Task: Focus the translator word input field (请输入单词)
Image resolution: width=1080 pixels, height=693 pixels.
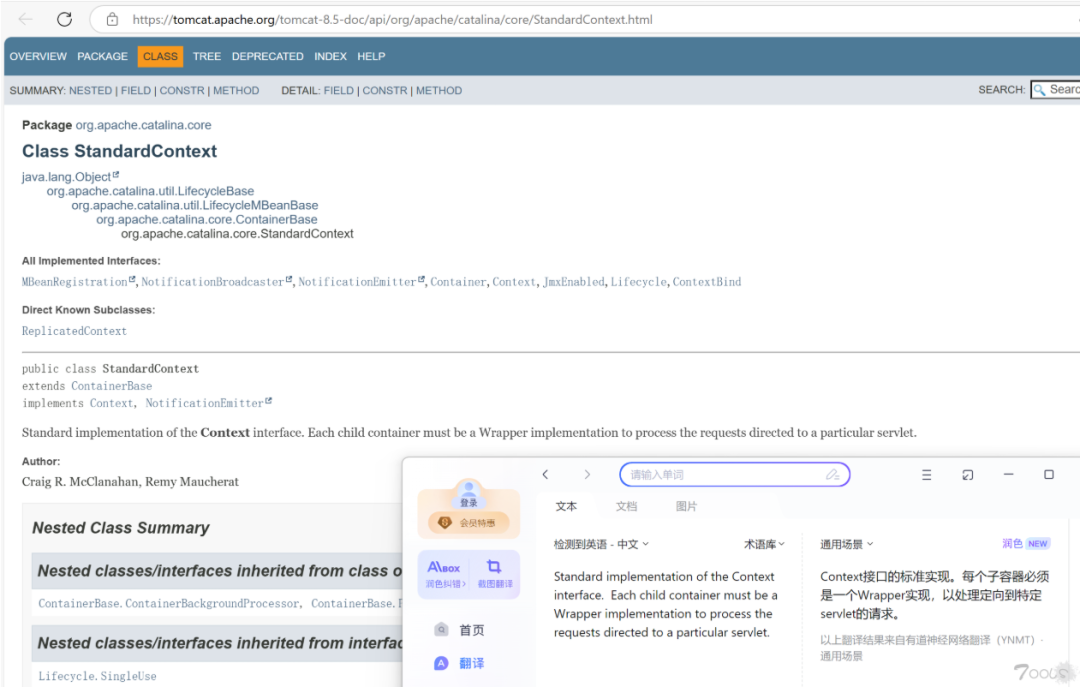Action: tap(735, 475)
